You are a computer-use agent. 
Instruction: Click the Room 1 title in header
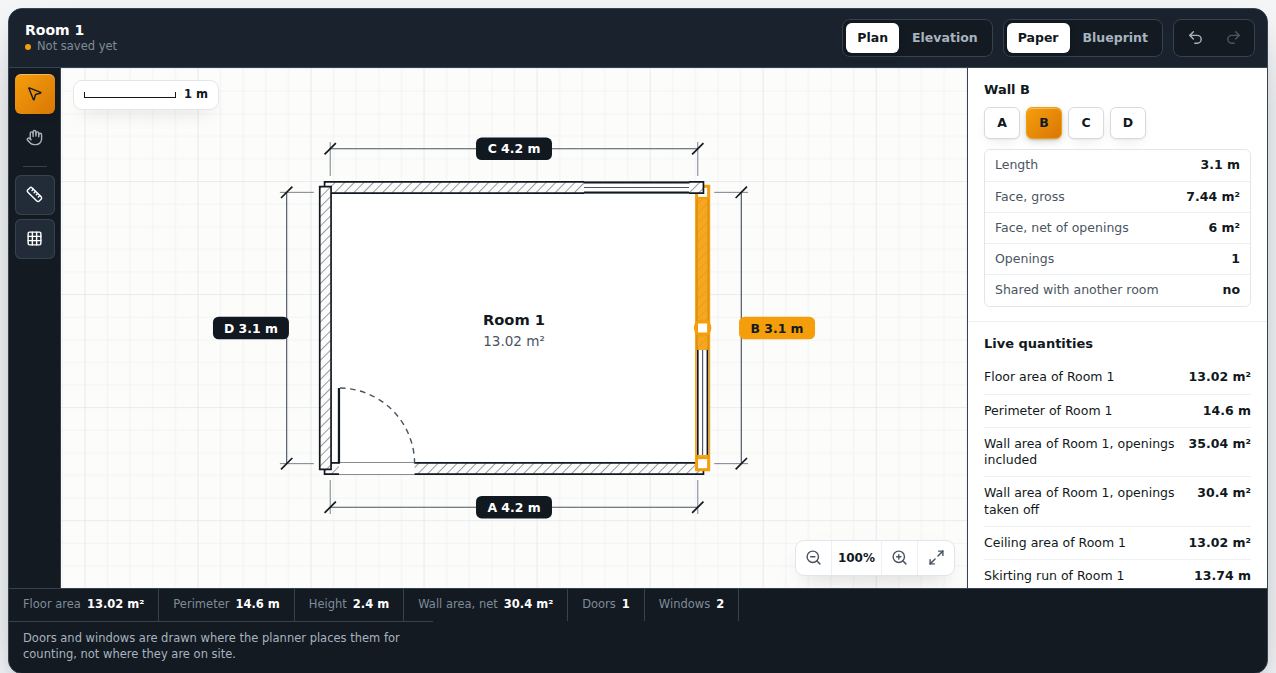tap(55, 30)
